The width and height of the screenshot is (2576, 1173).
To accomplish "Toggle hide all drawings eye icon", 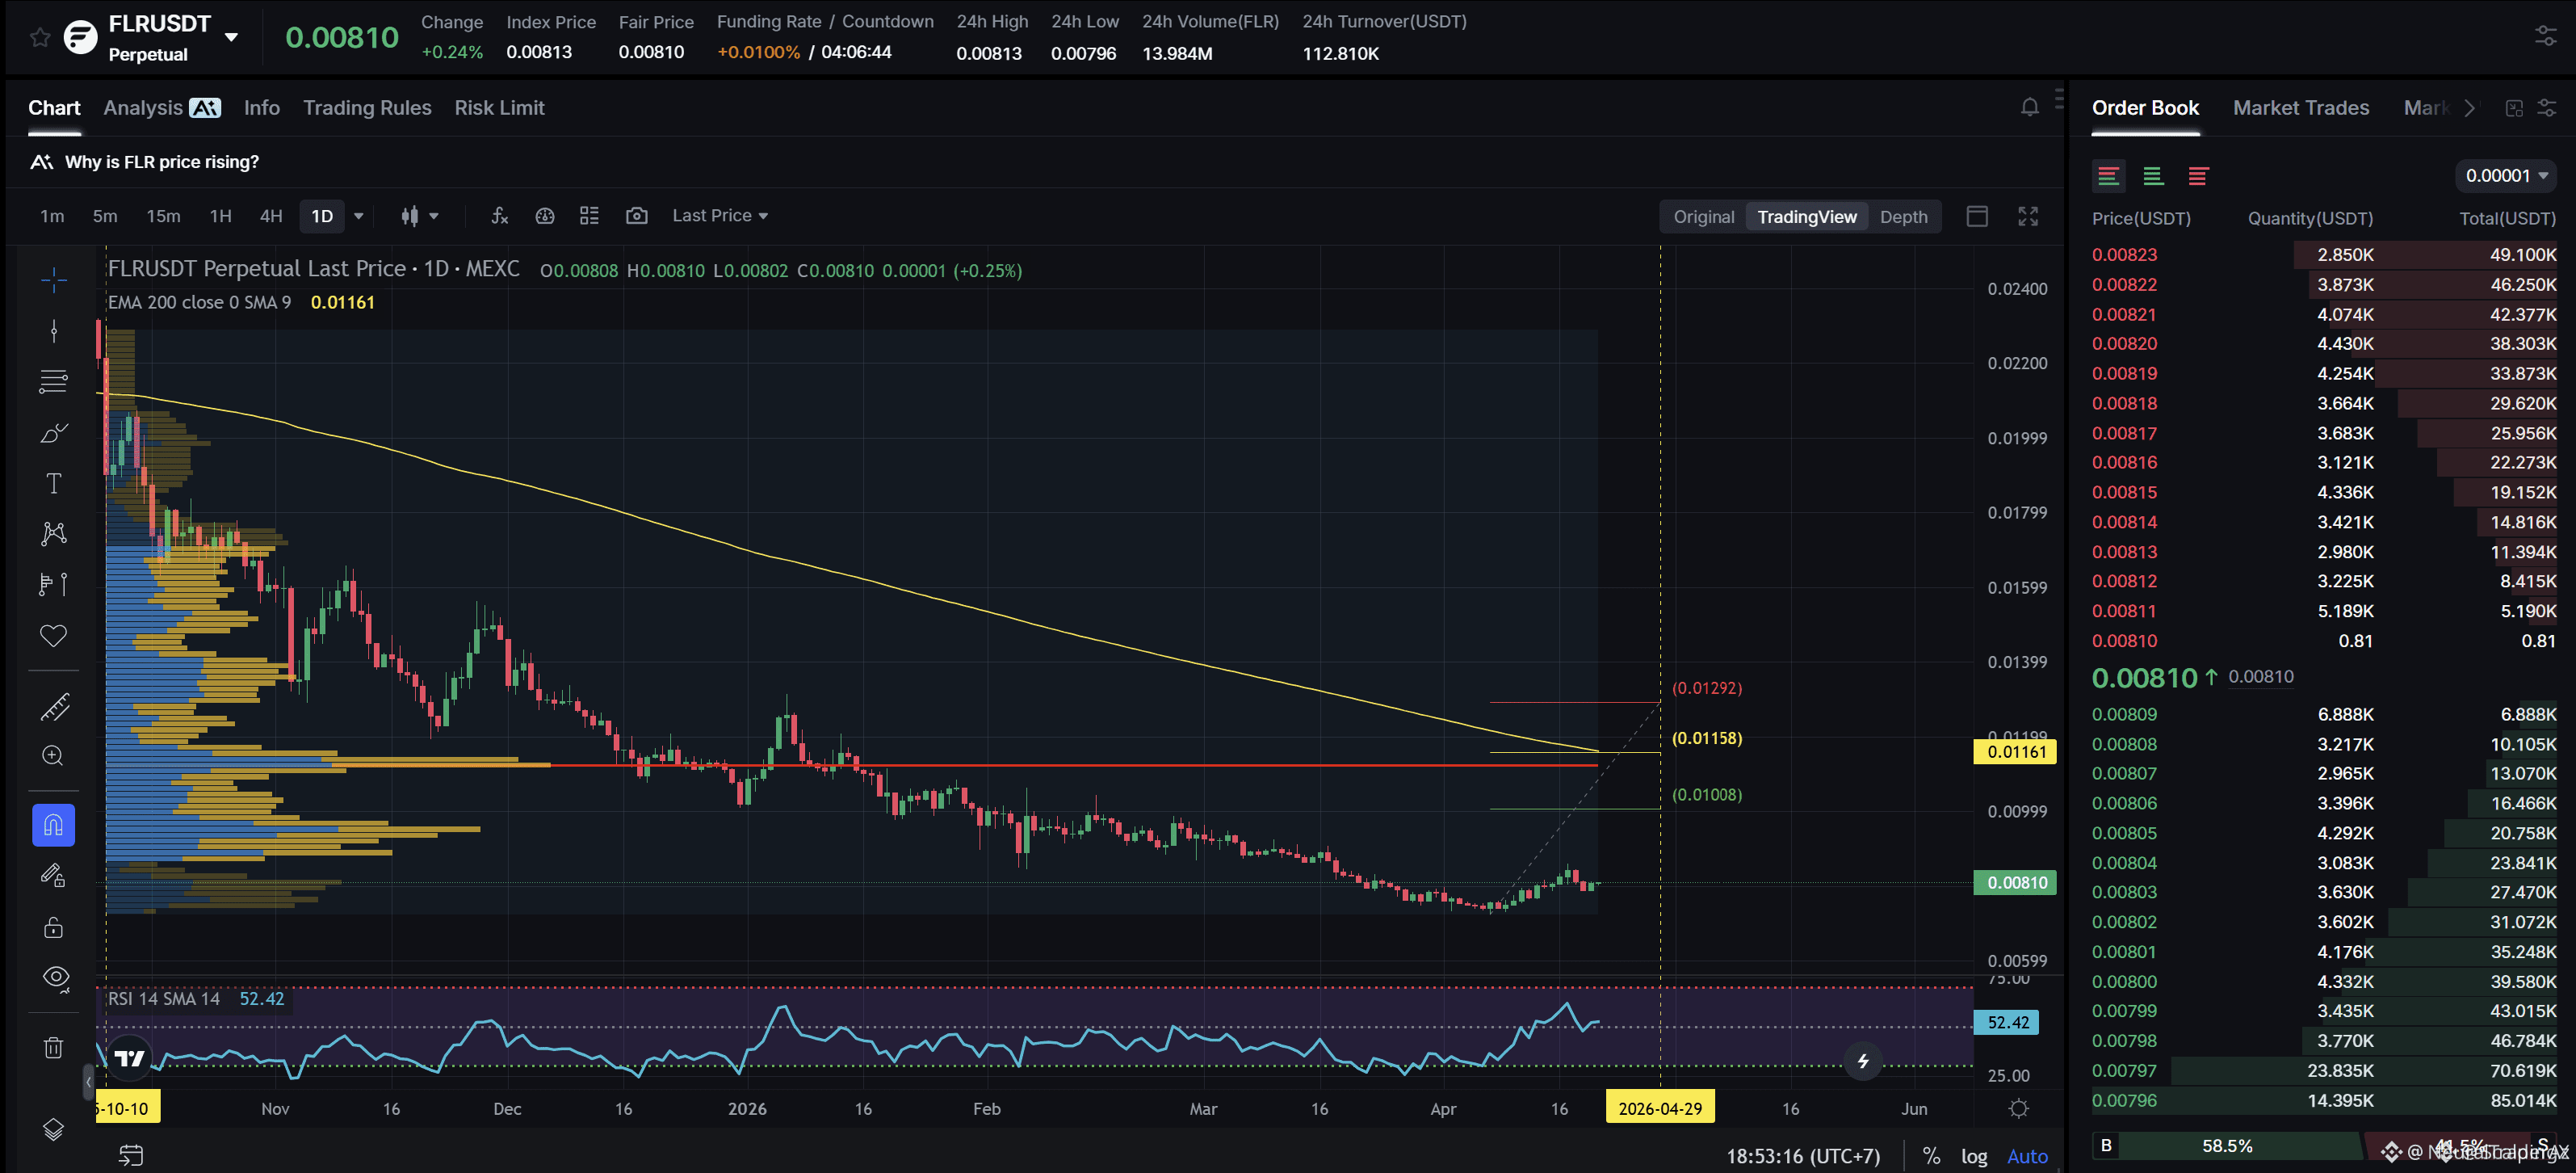I will pyautogui.click(x=56, y=978).
